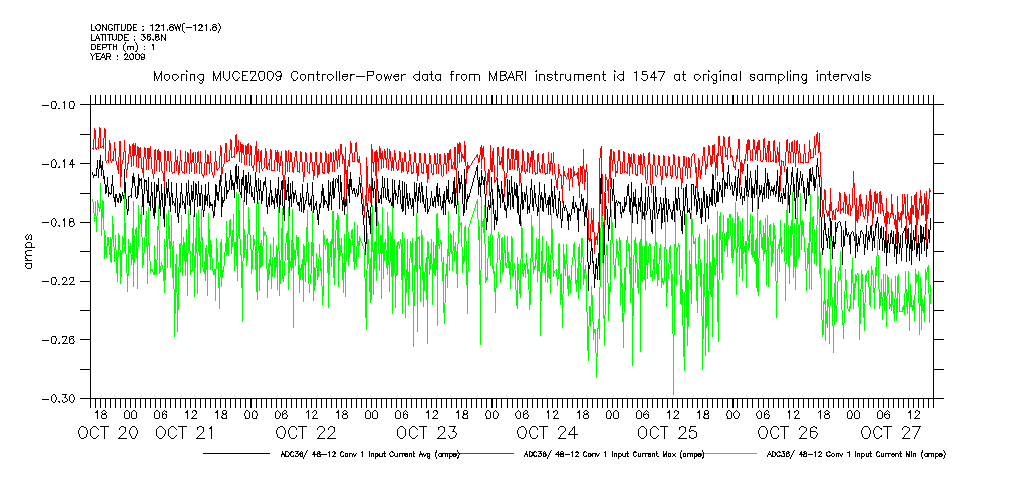The width and height of the screenshot is (1009, 504).
Task: Click the OCT 24 date label
Action: point(547,433)
